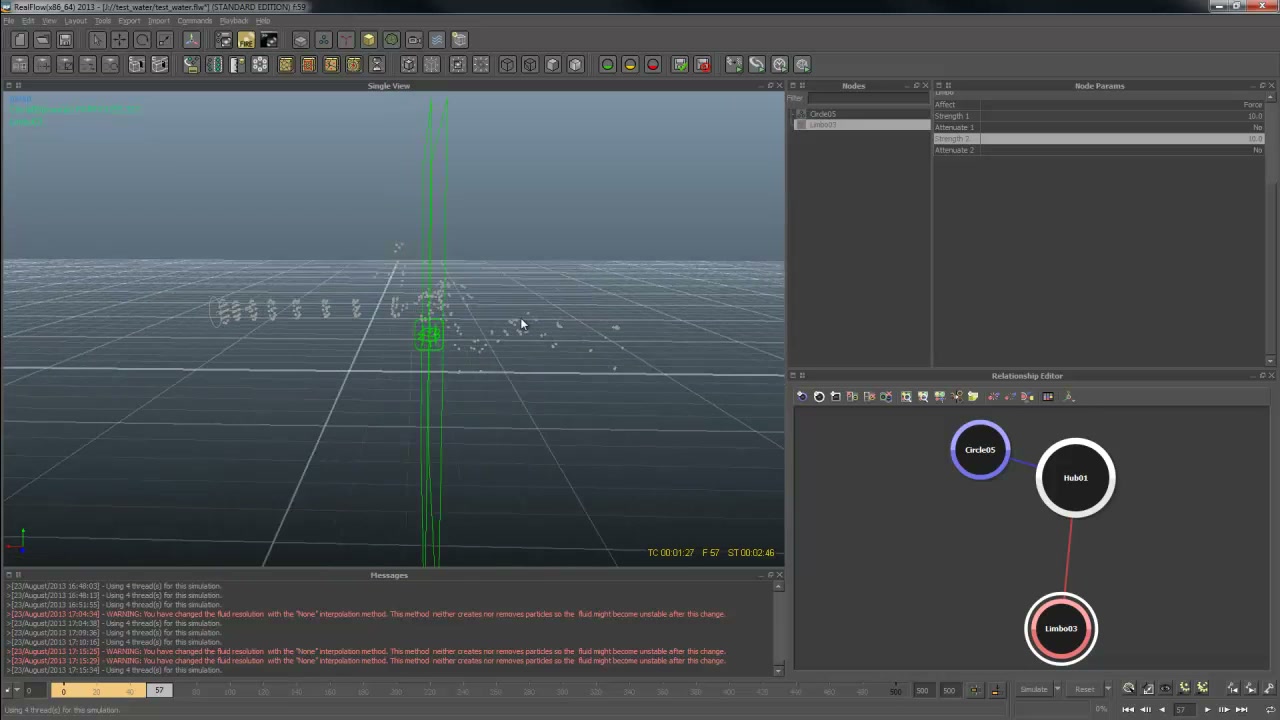Viewport: 1280px width, 720px height.
Task: Click the Strength 2 parameter row
Action: click(x=1099, y=139)
